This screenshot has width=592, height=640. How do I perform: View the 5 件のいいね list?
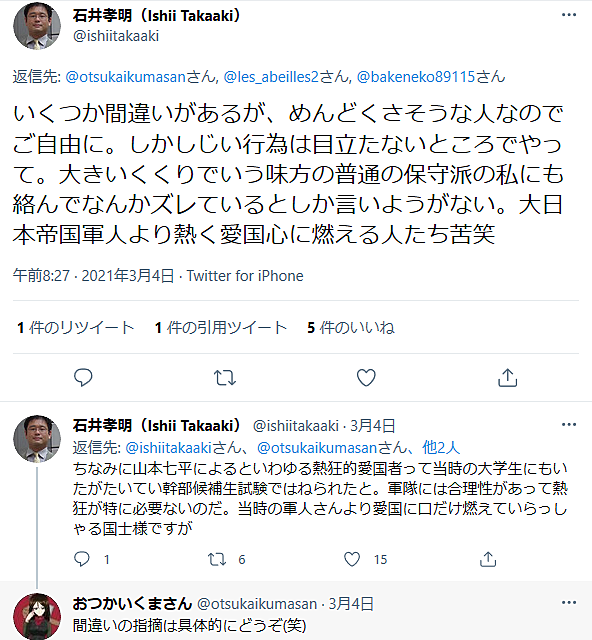pos(351,327)
